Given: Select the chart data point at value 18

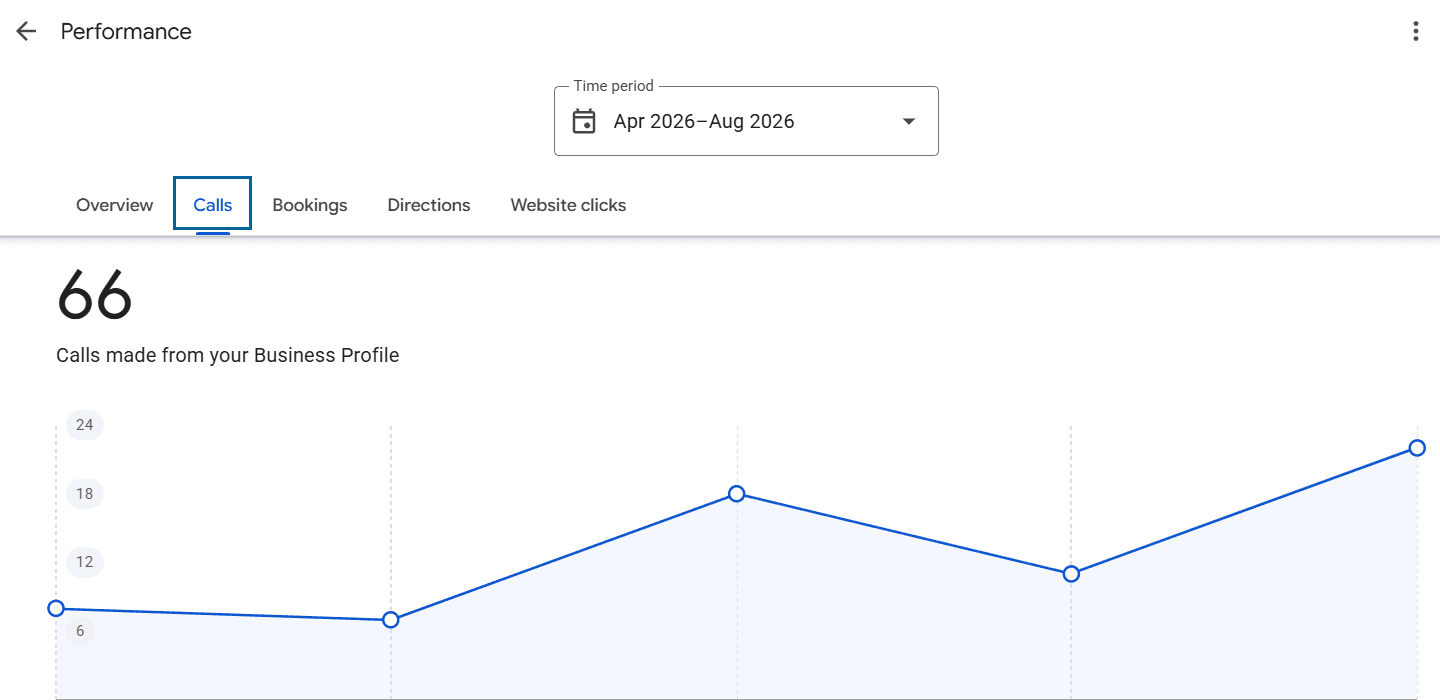Looking at the screenshot, I should coord(737,493).
